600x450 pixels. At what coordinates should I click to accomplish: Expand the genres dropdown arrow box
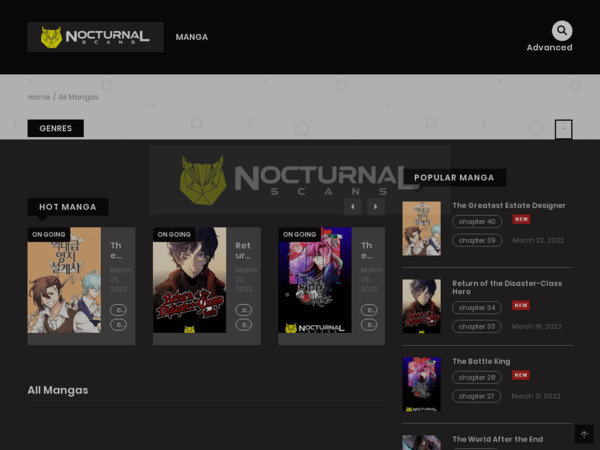pyautogui.click(x=563, y=129)
